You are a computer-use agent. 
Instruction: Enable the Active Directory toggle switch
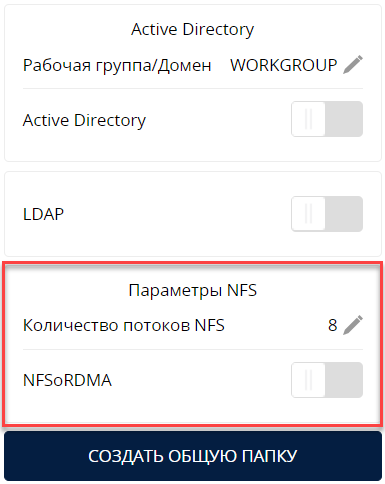pos(327,119)
